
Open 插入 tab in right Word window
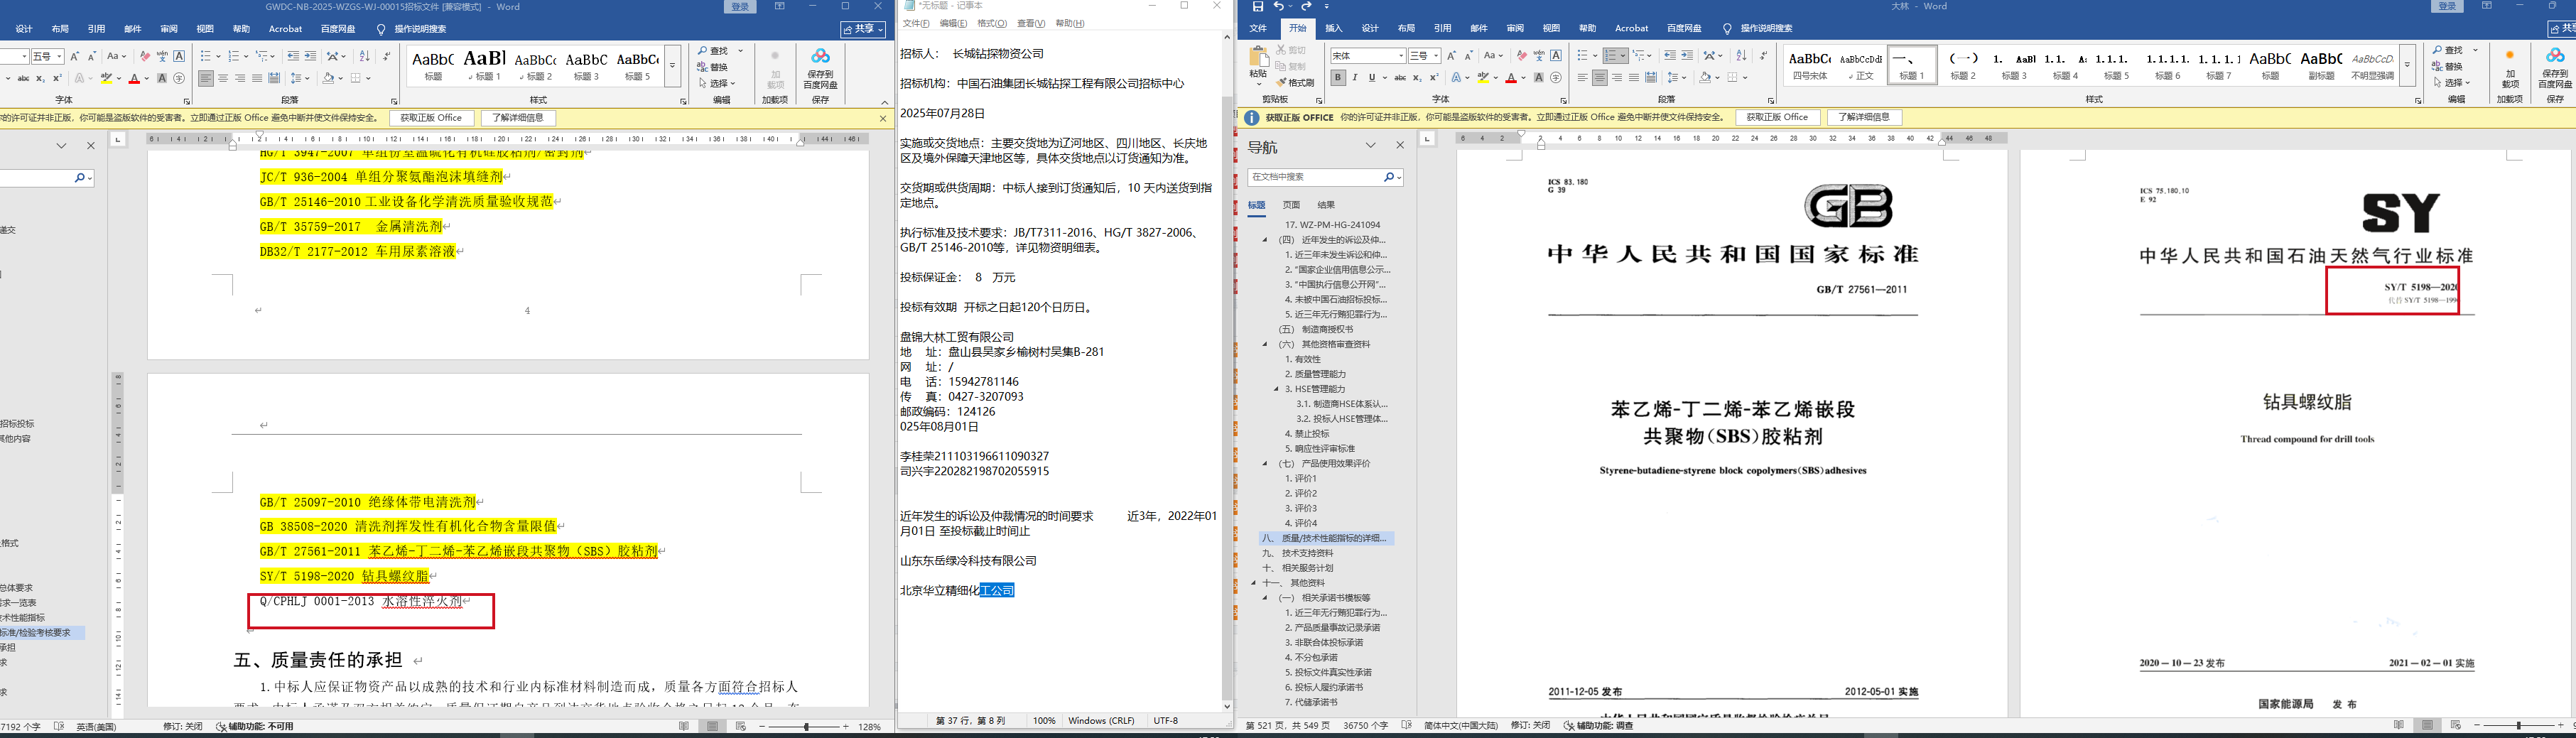click(1334, 28)
